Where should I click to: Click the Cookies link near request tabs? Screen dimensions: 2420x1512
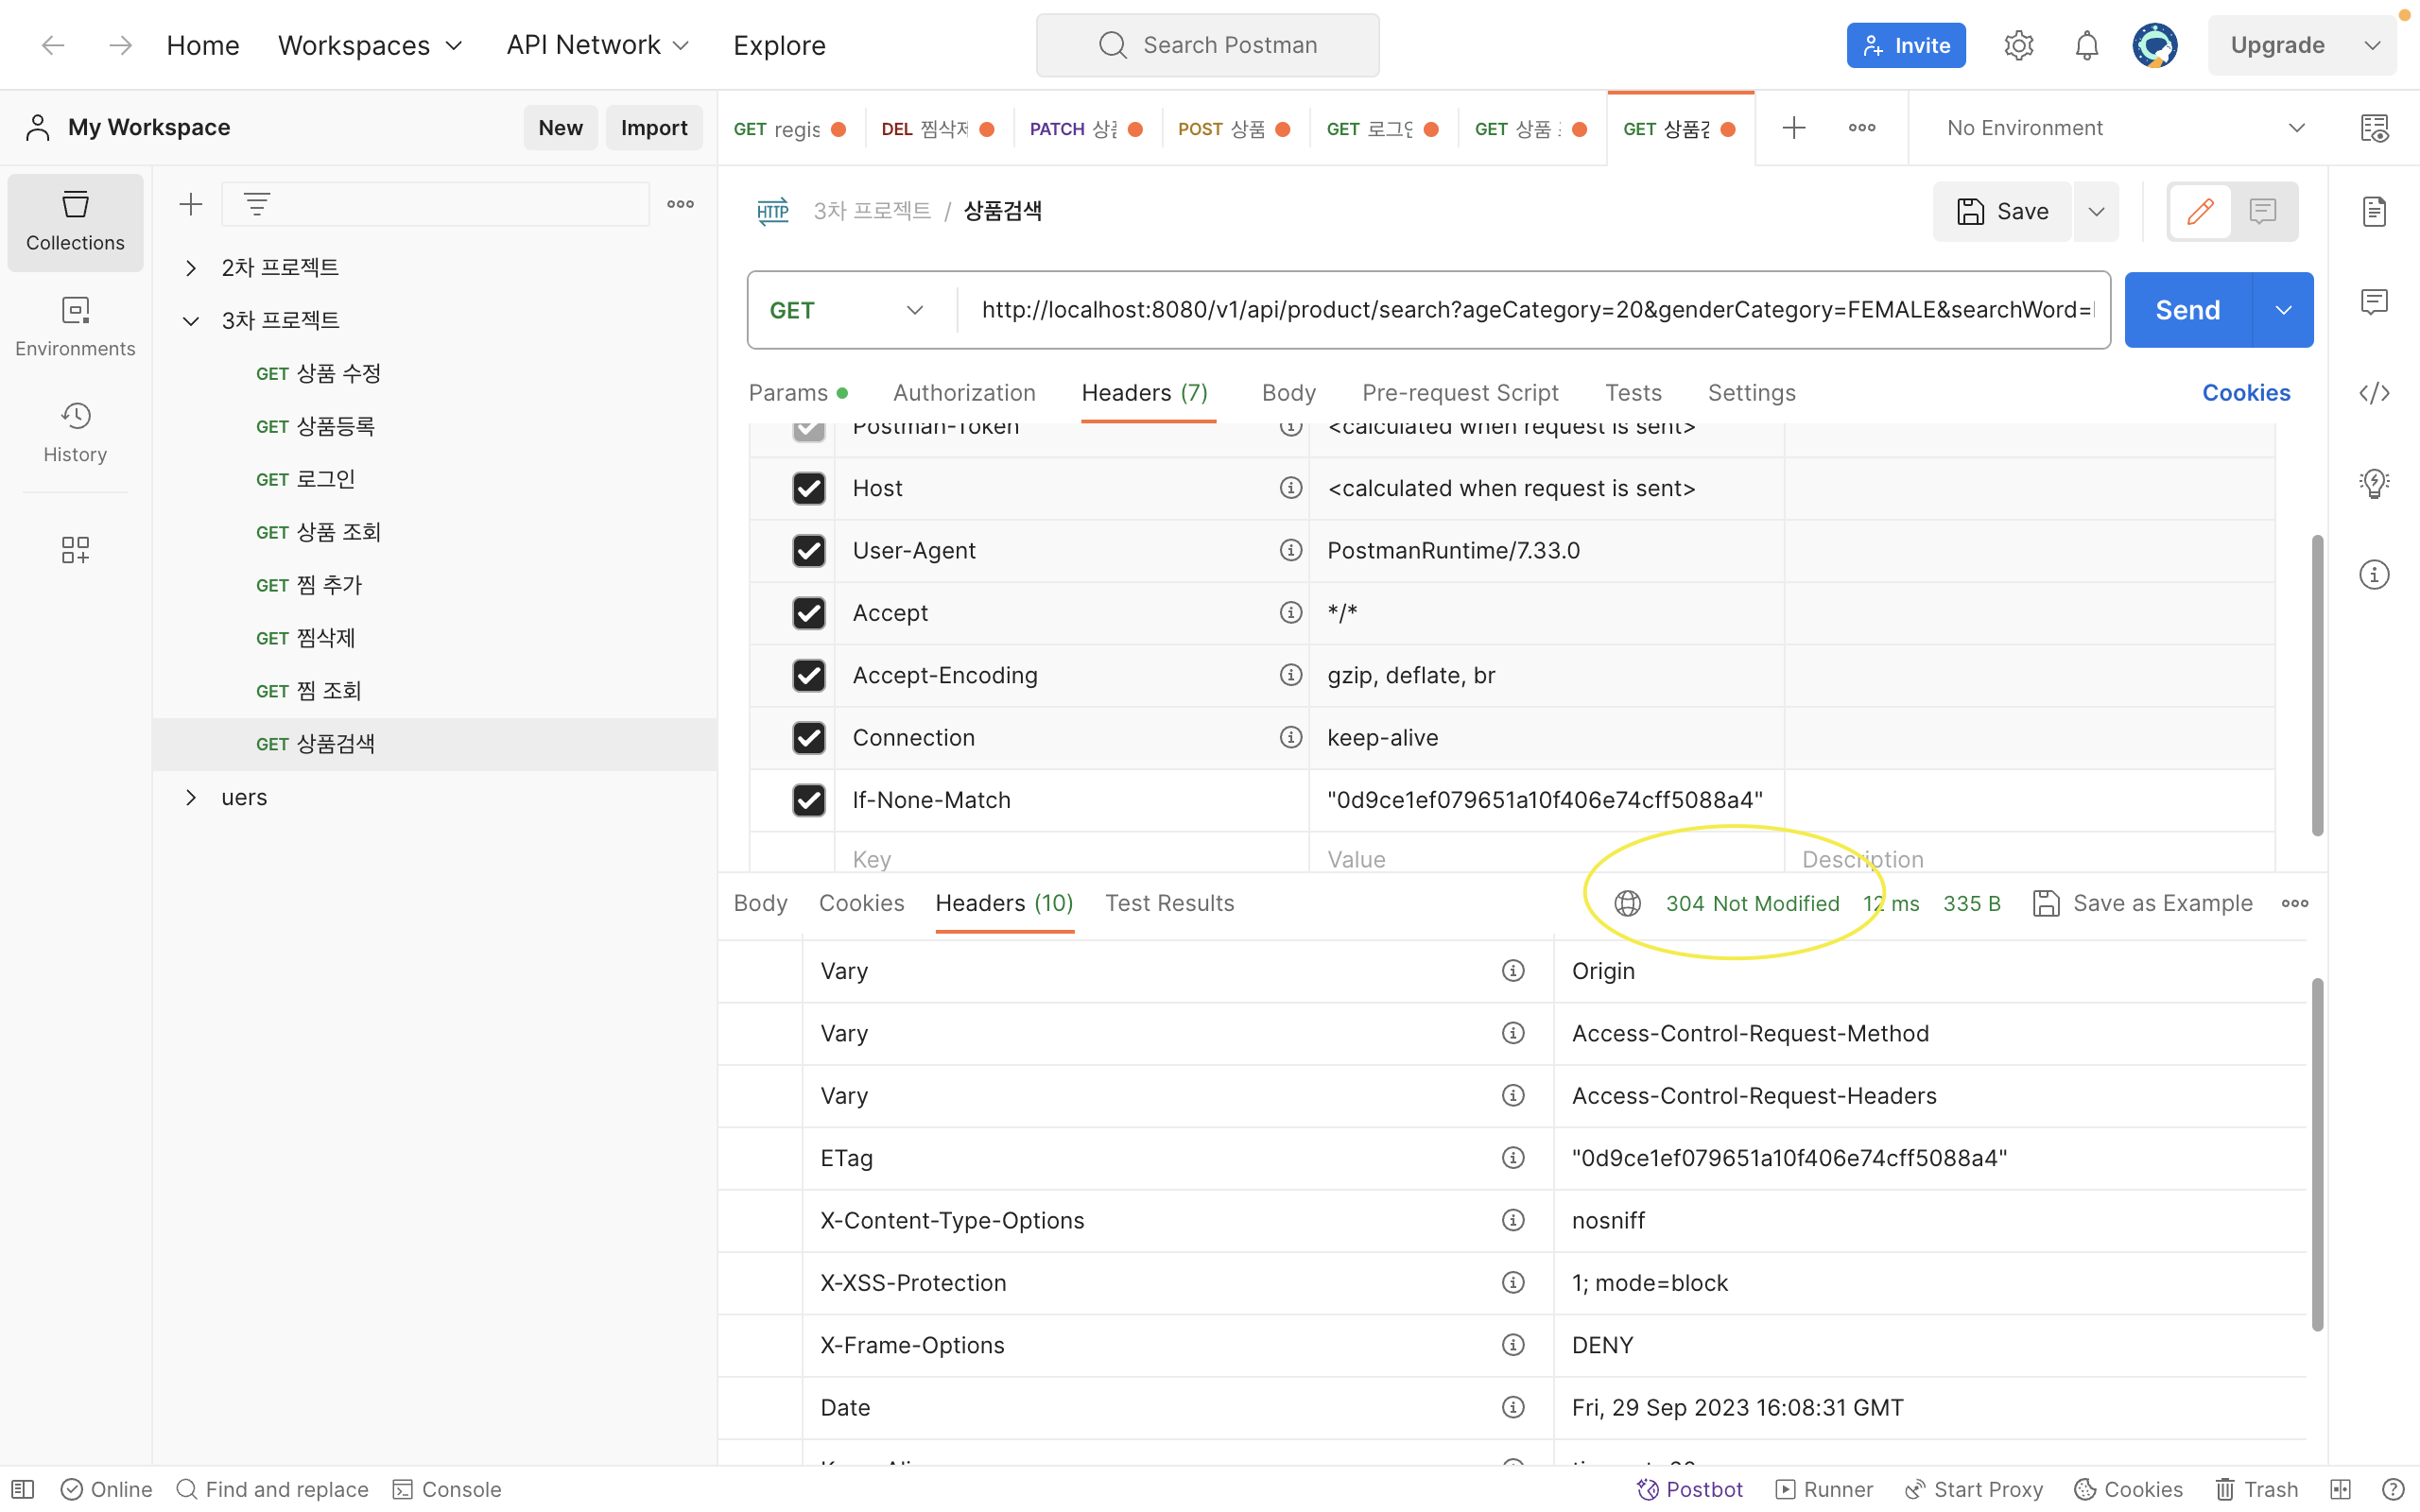(2245, 393)
